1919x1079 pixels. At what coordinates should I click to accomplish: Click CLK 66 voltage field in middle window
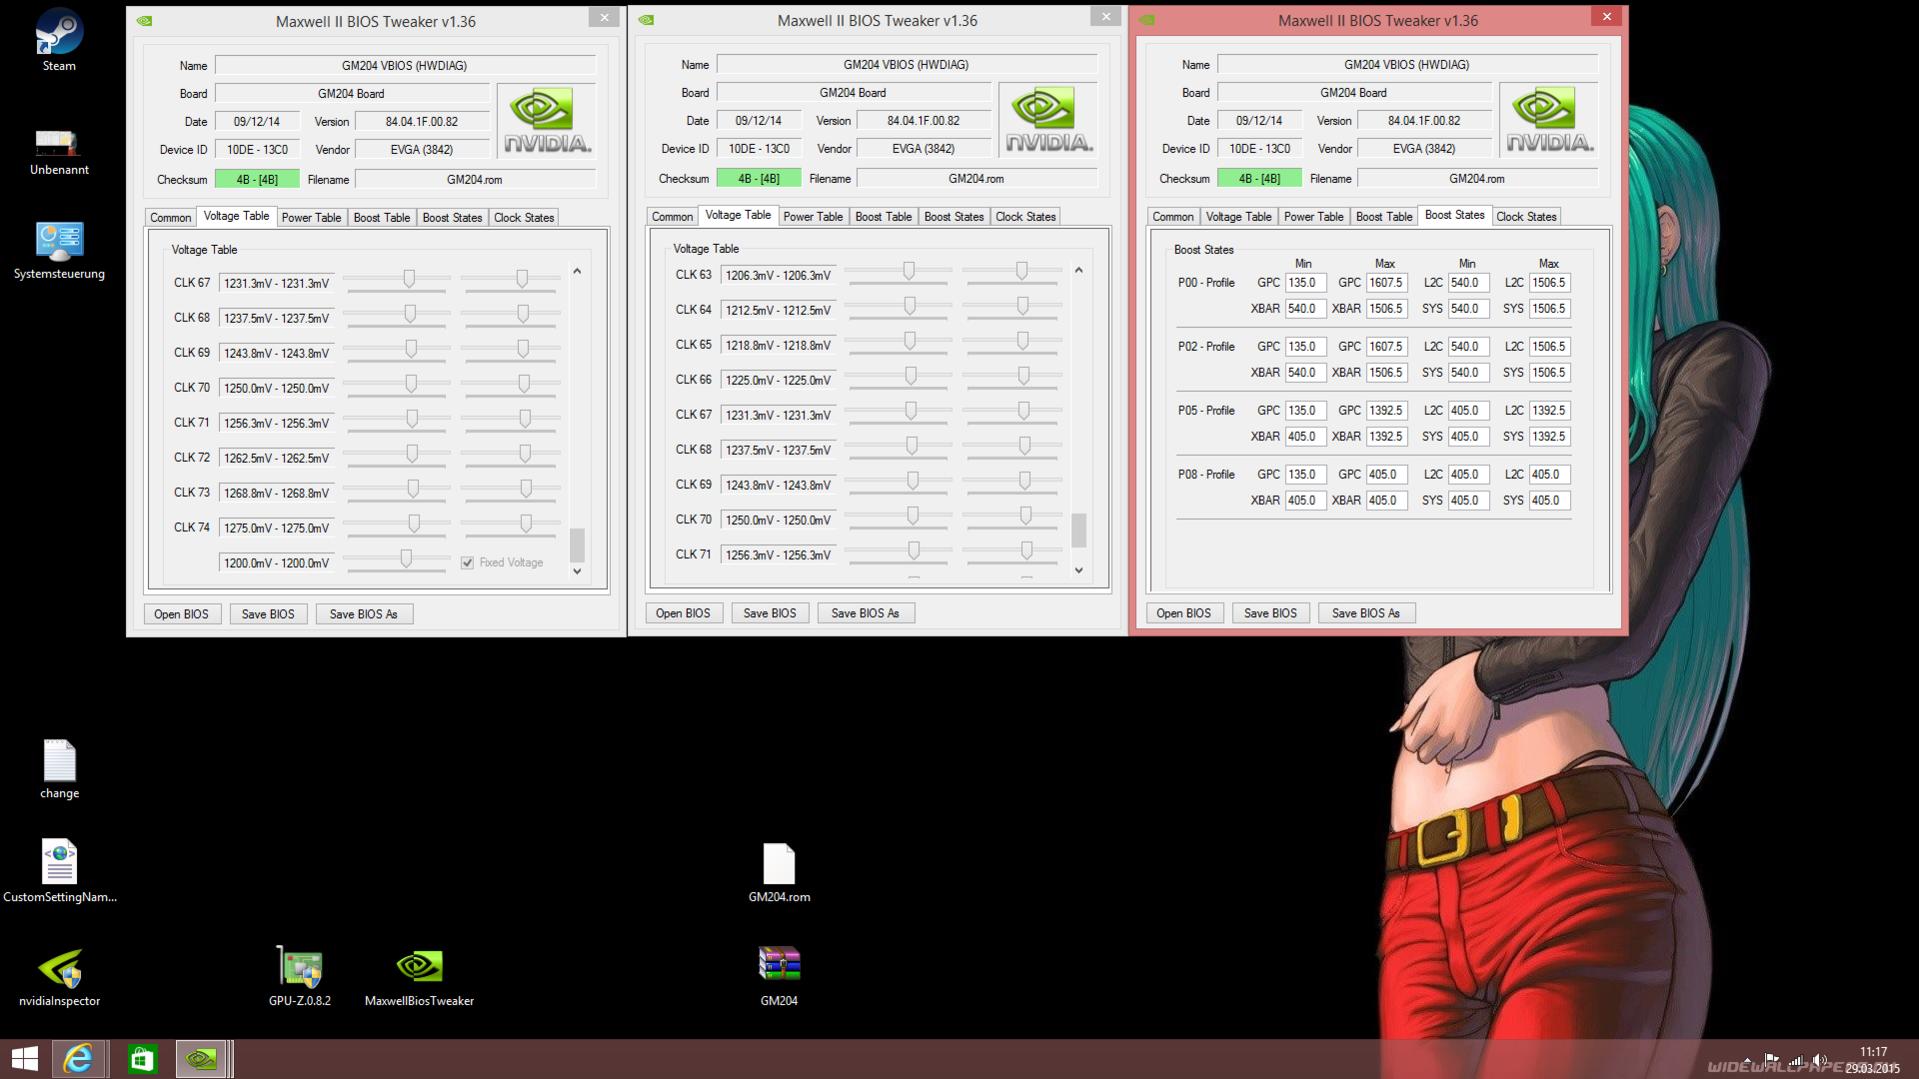[778, 380]
